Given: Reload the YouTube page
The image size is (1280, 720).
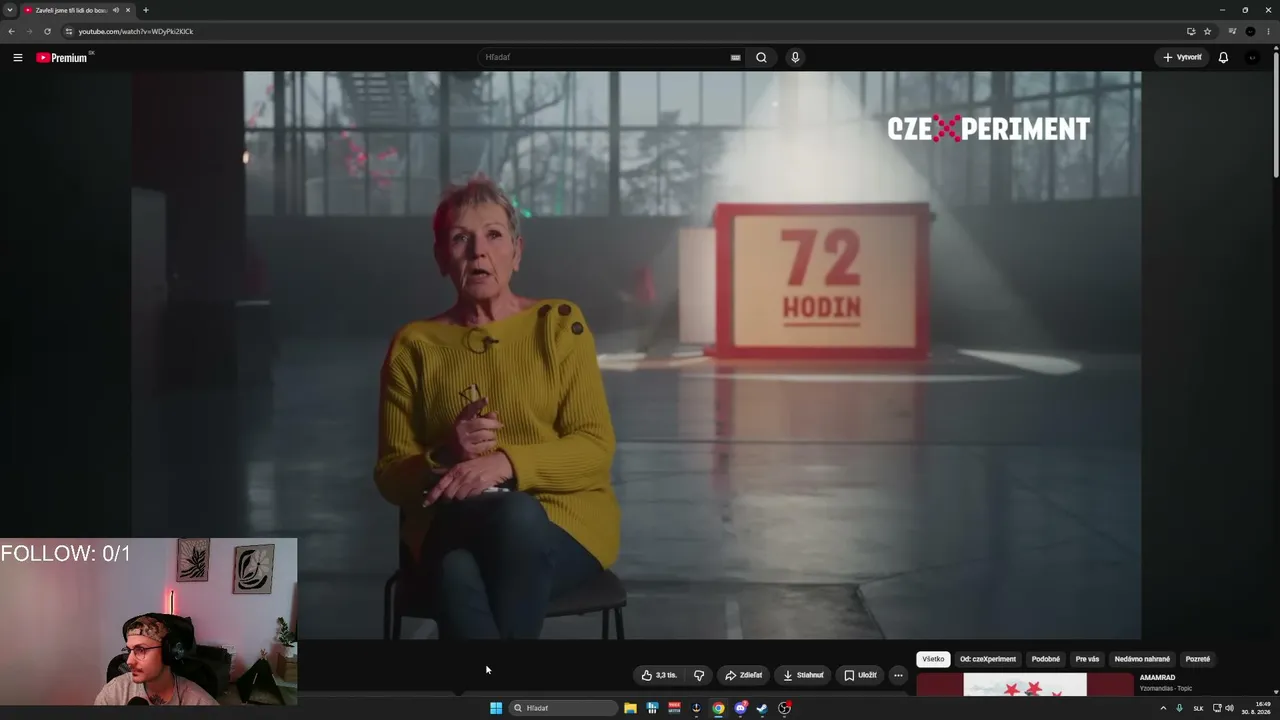Looking at the screenshot, I should pyautogui.click(x=47, y=31).
